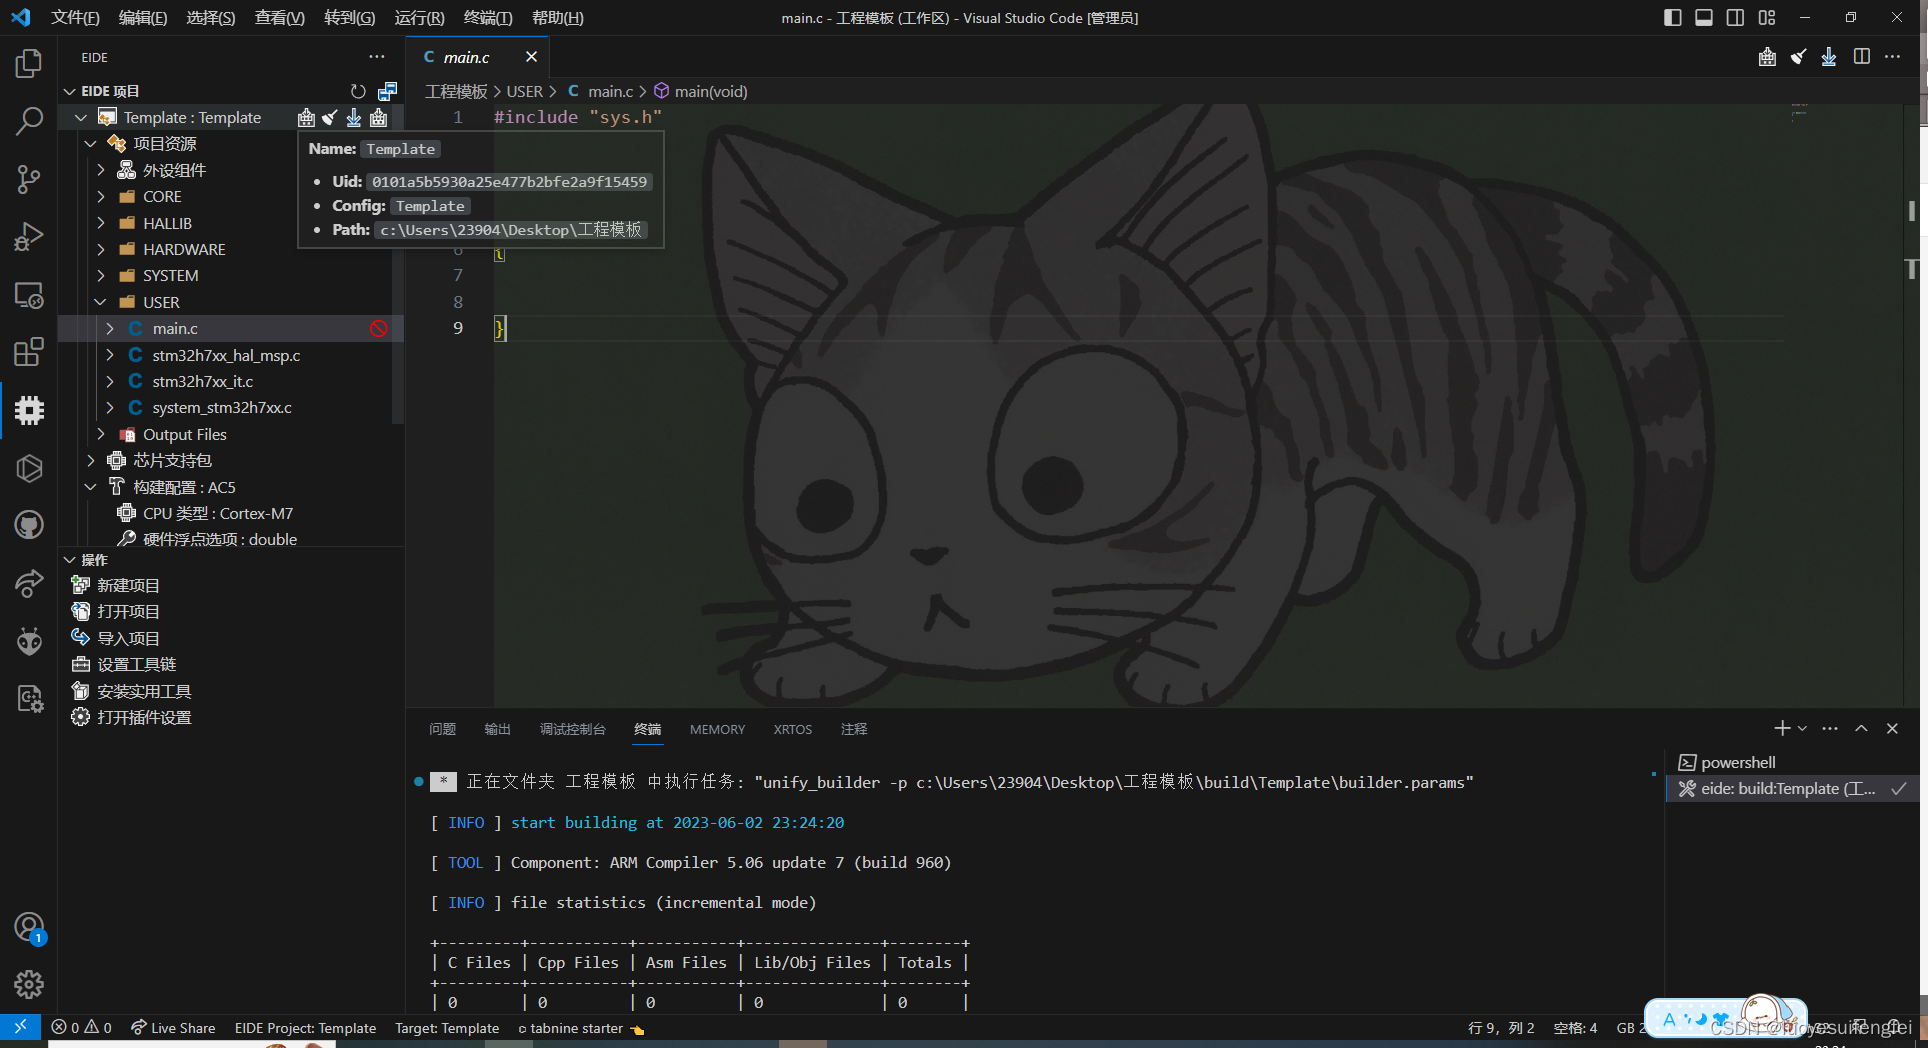Click 新建项目 in the 操作 panel

point(128,584)
